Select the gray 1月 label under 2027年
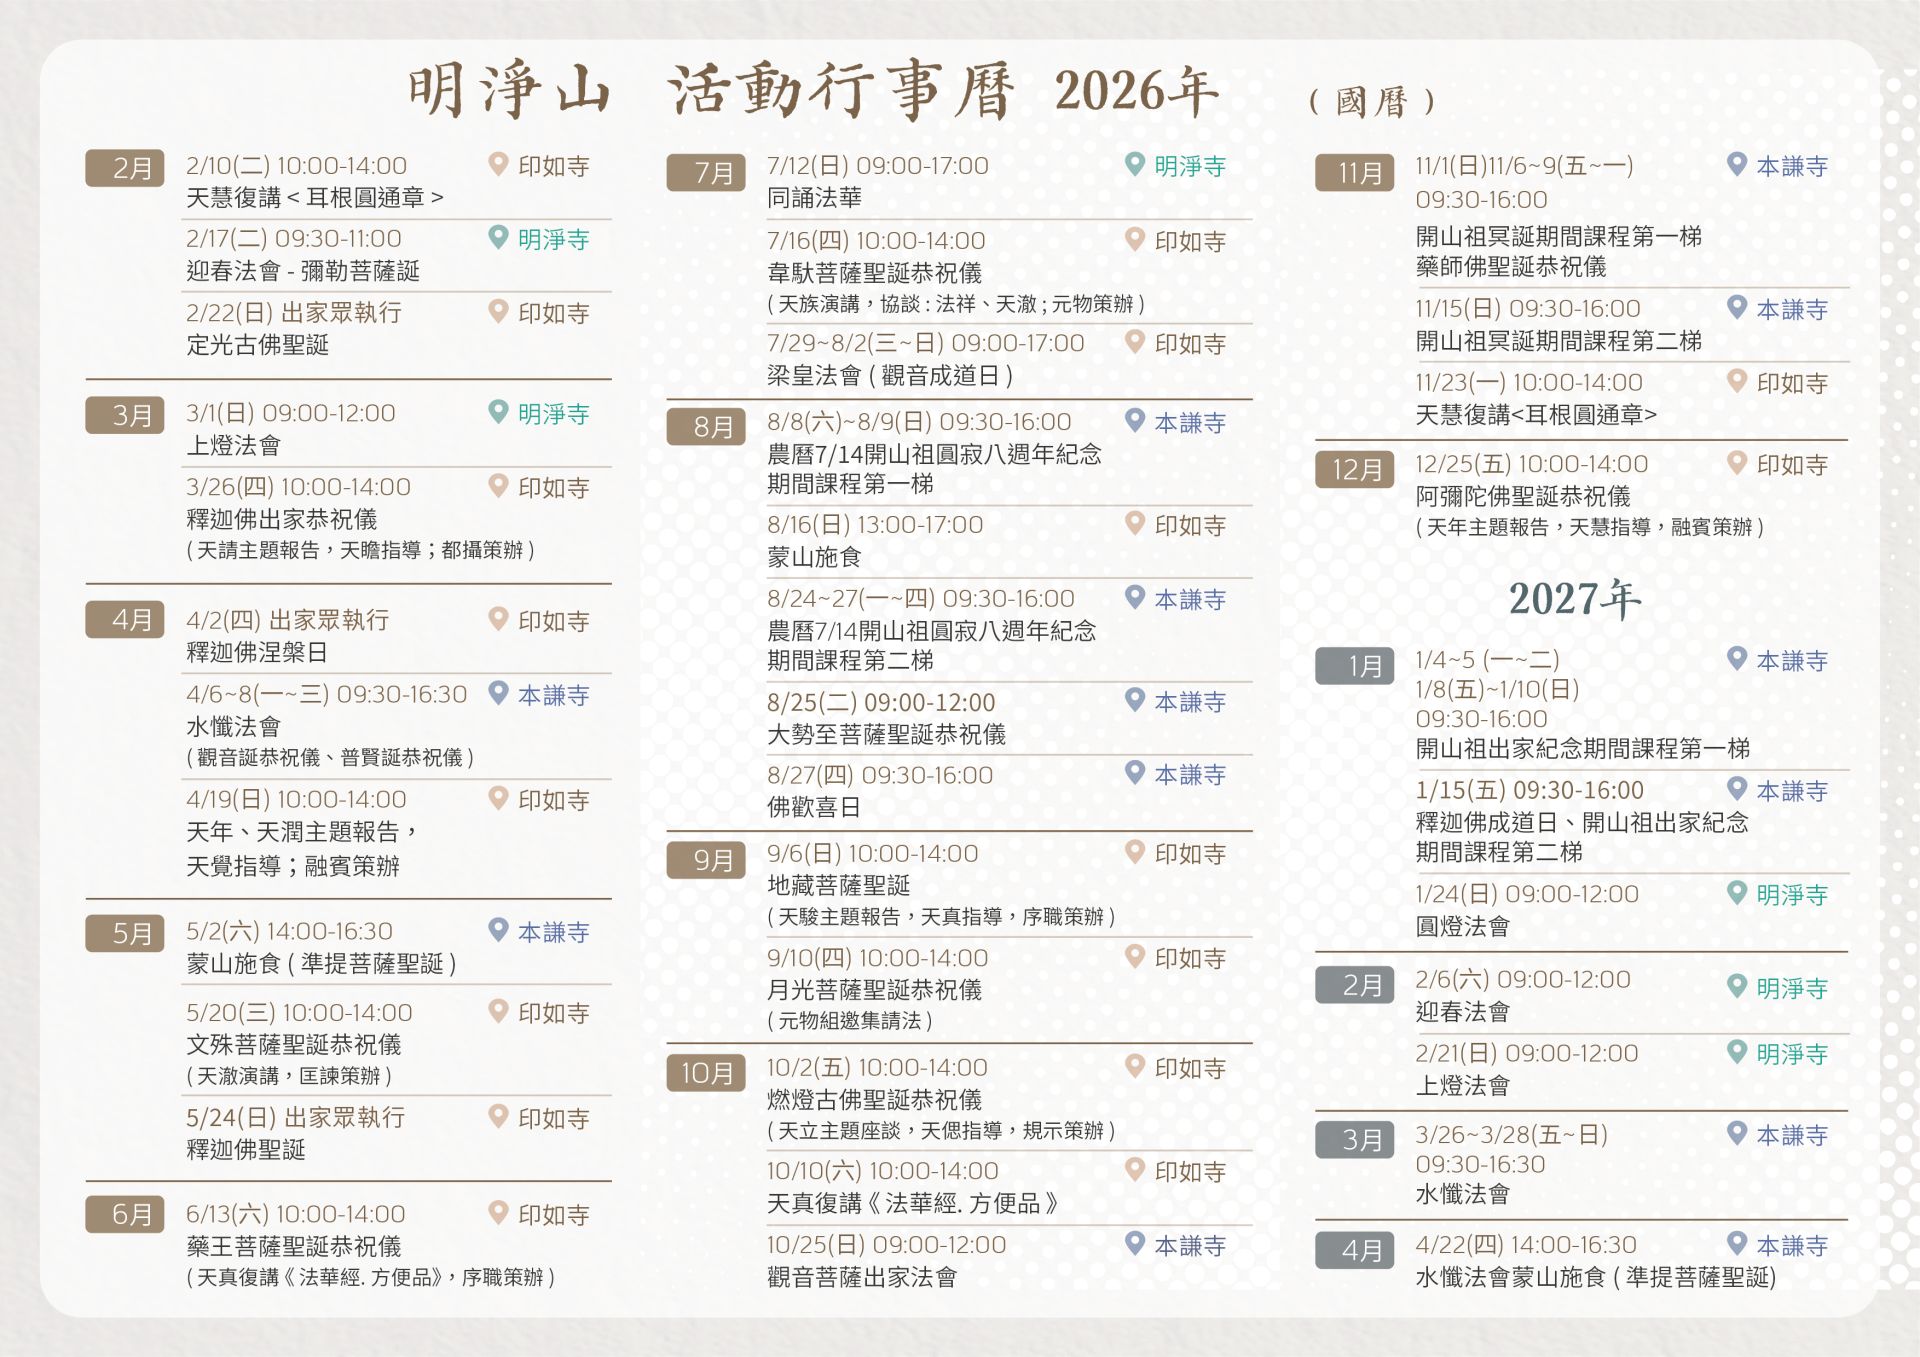This screenshot has height=1357, width=1920. [x=1354, y=666]
